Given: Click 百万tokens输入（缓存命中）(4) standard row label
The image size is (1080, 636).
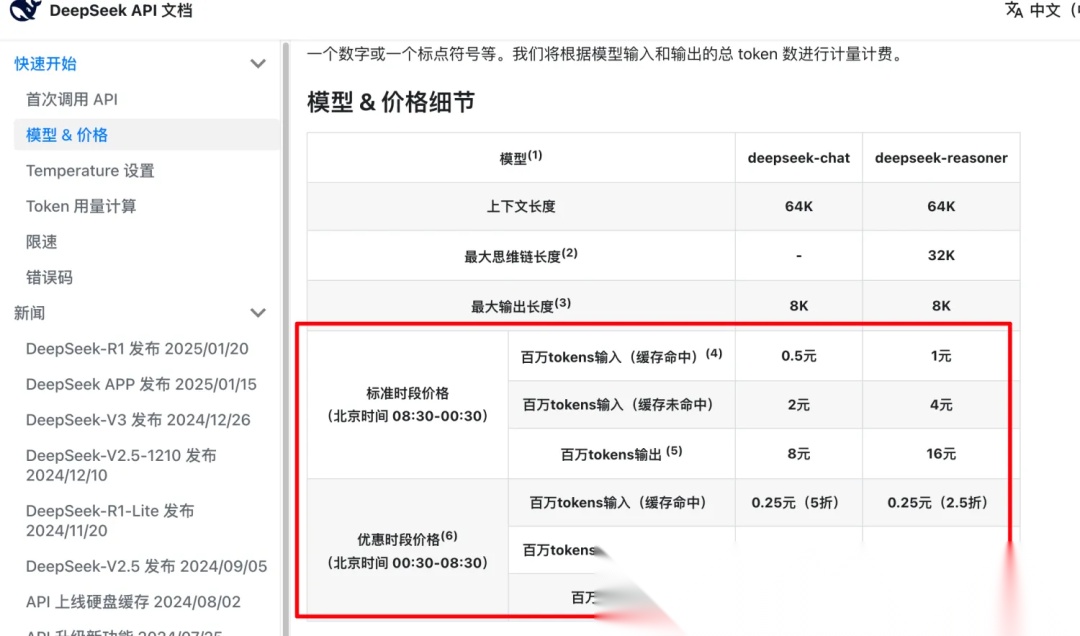Looking at the screenshot, I should point(621,356).
